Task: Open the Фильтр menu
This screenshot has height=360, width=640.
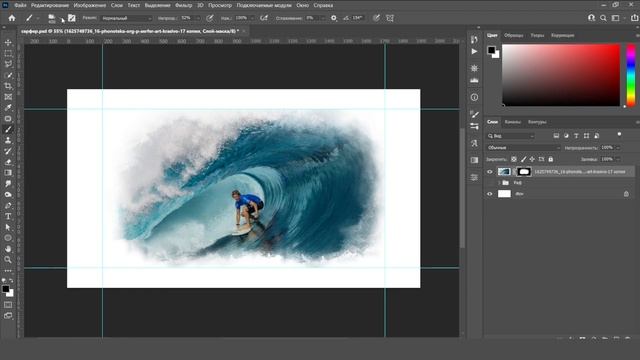Action: tap(183, 5)
